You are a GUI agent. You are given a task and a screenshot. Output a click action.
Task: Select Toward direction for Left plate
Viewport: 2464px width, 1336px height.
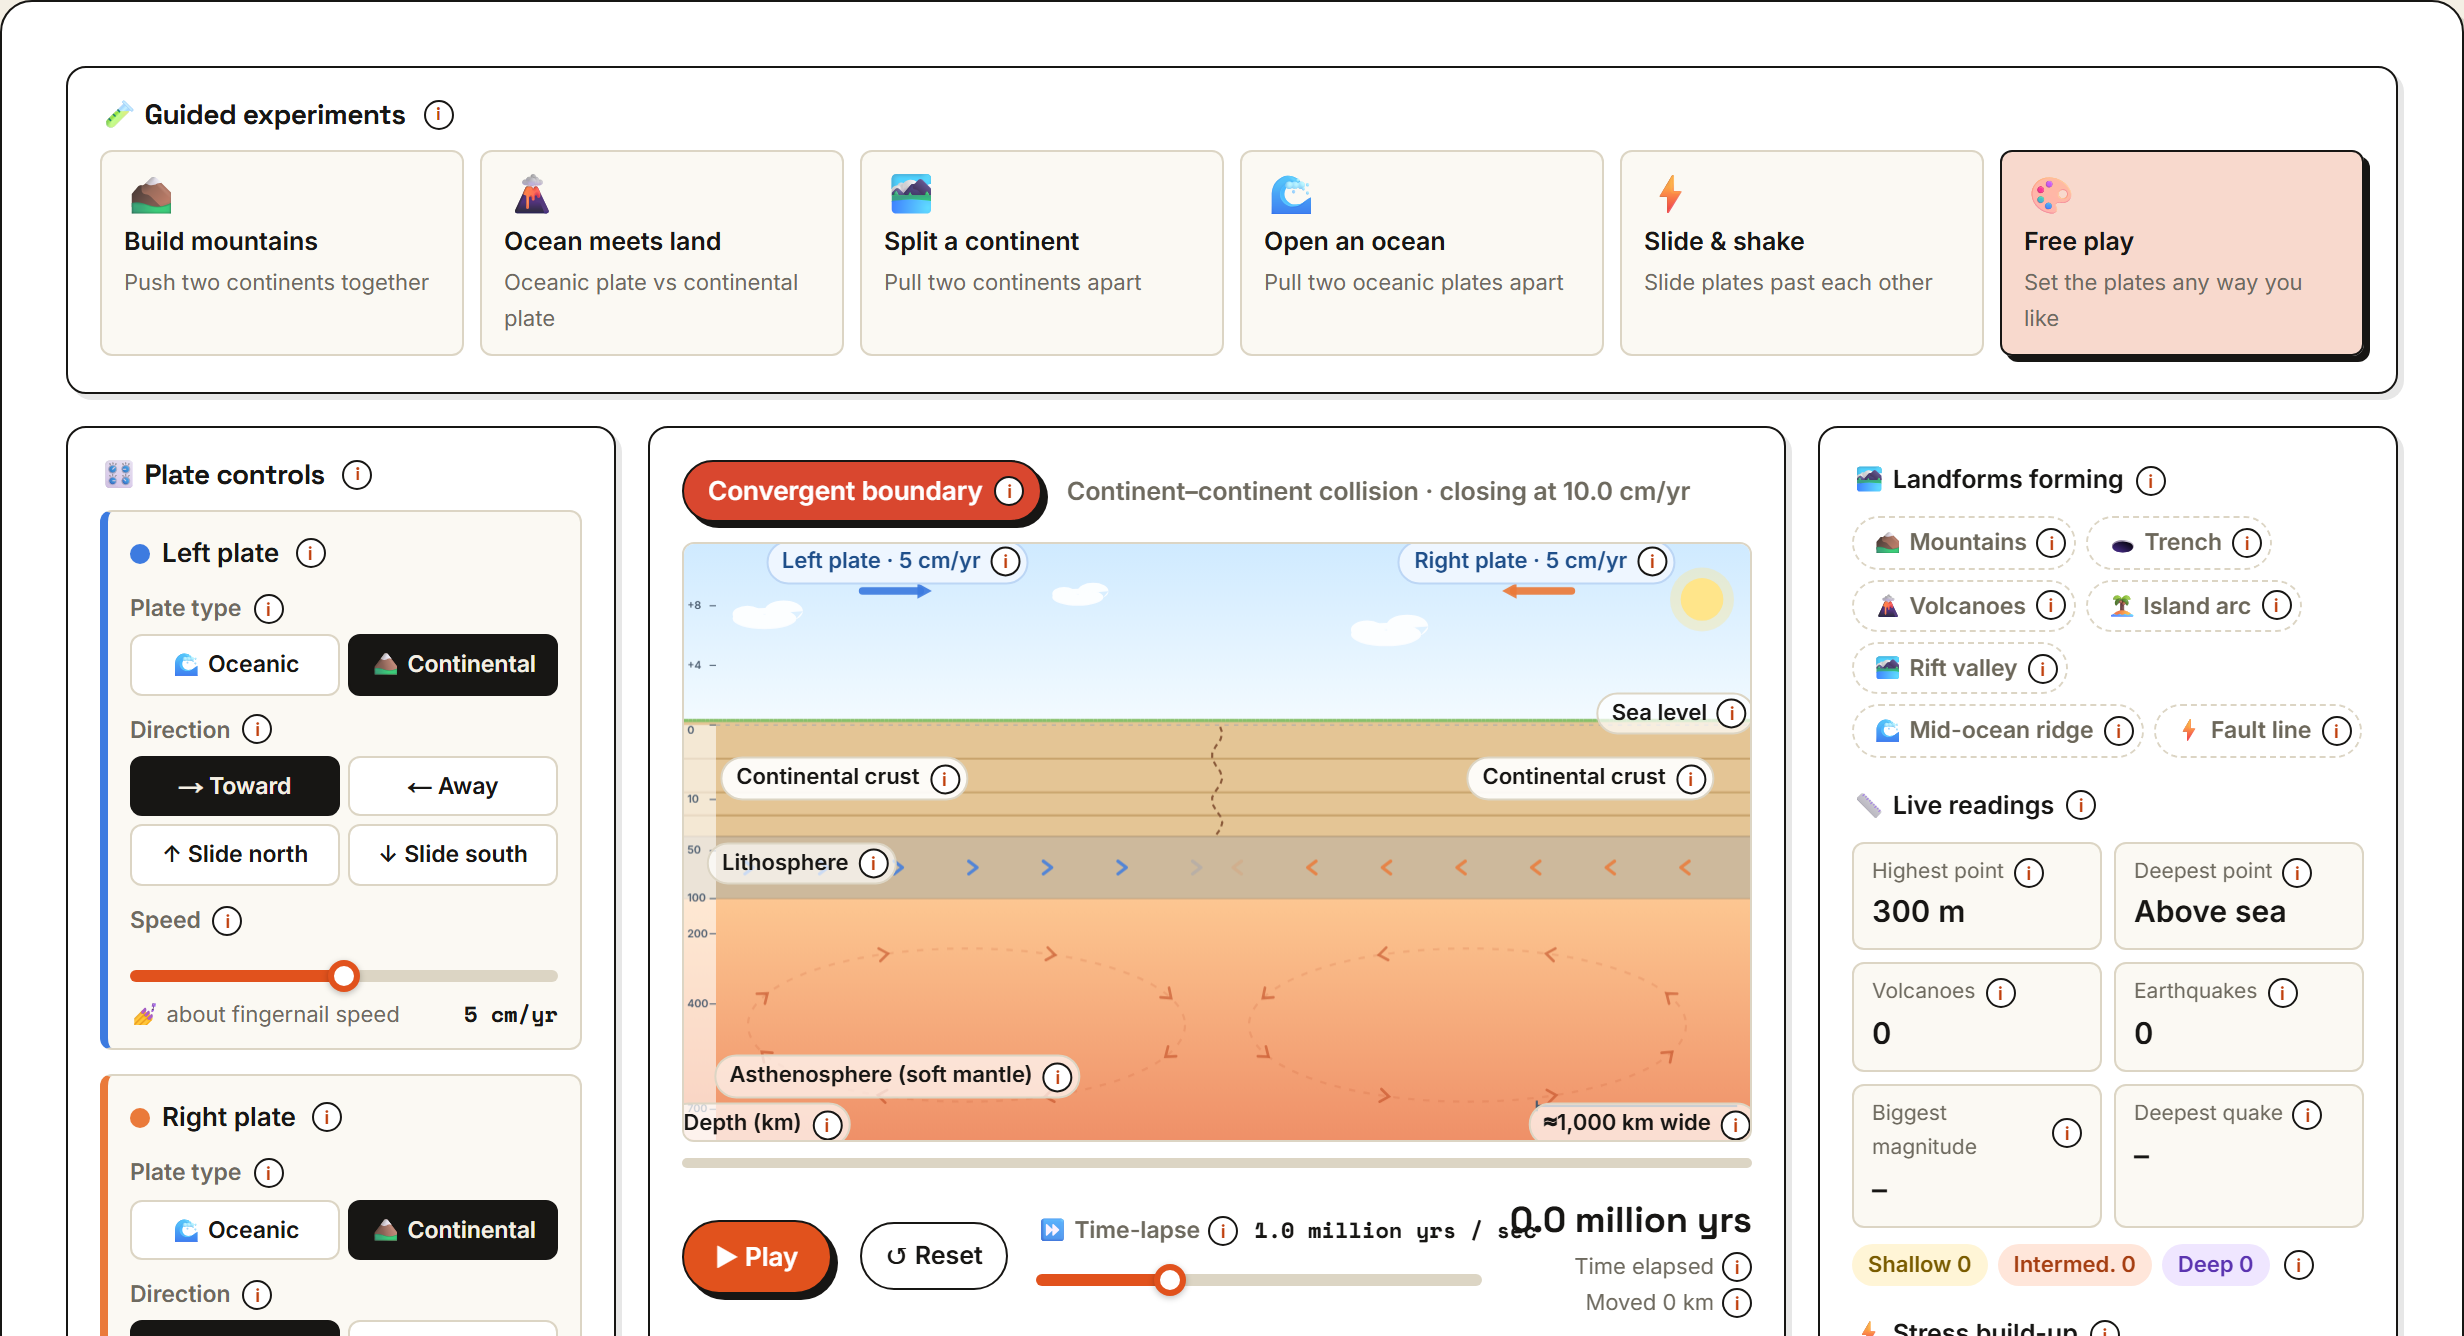(235, 786)
